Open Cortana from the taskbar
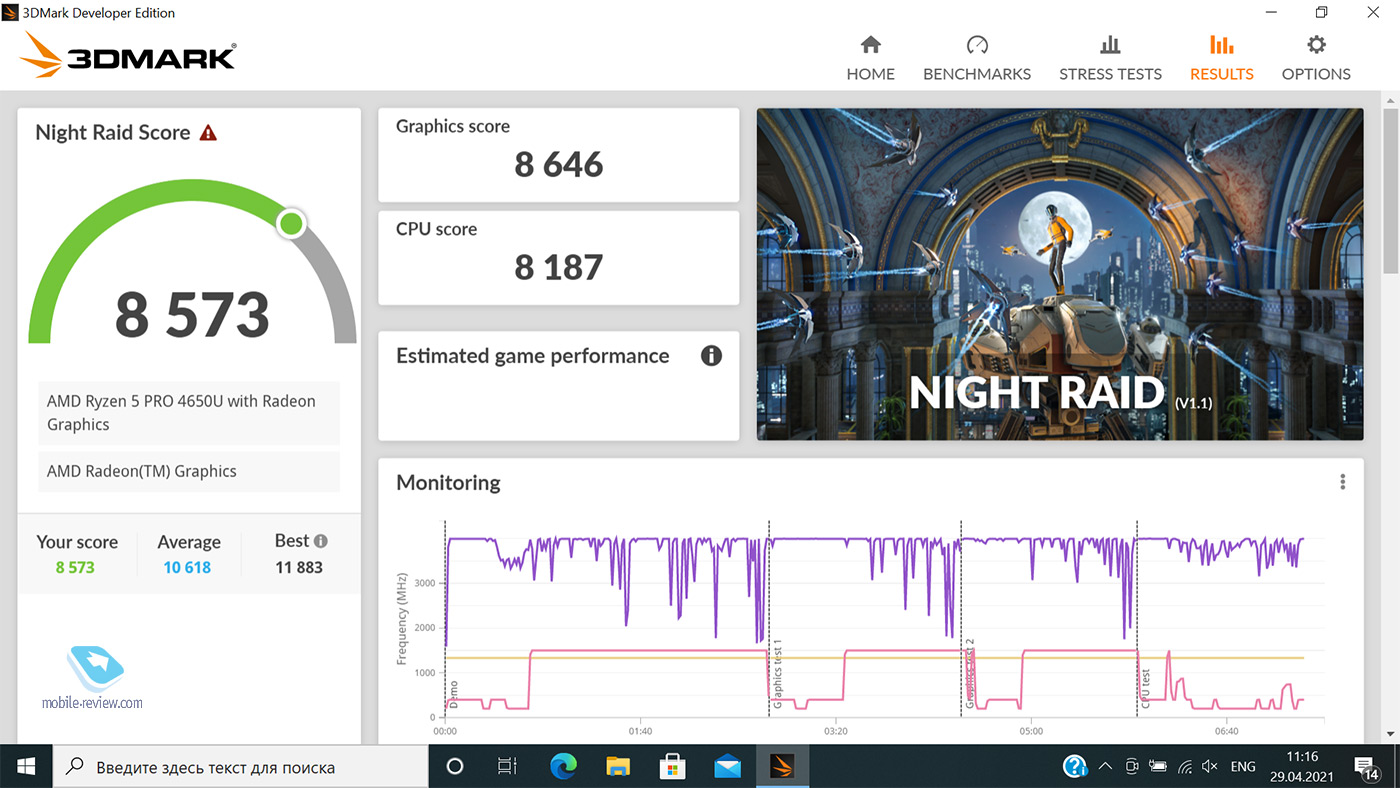The width and height of the screenshot is (1400, 788). [454, 767]
